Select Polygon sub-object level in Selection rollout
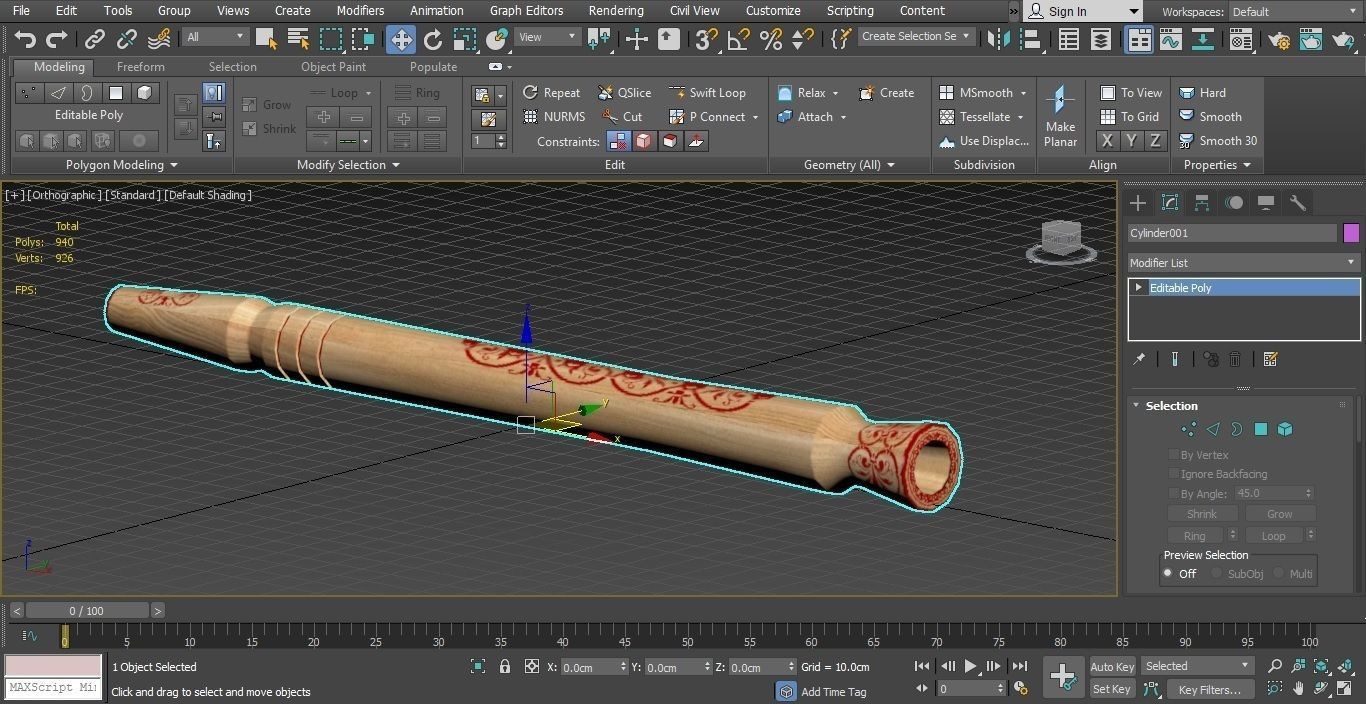The width and height of the screenshot is (1366, 704). 1261,429
